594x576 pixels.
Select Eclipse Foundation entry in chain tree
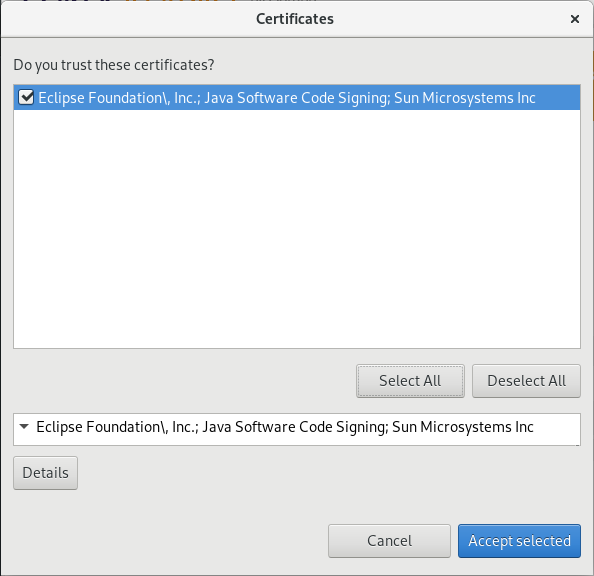click(x=284, y=427)
